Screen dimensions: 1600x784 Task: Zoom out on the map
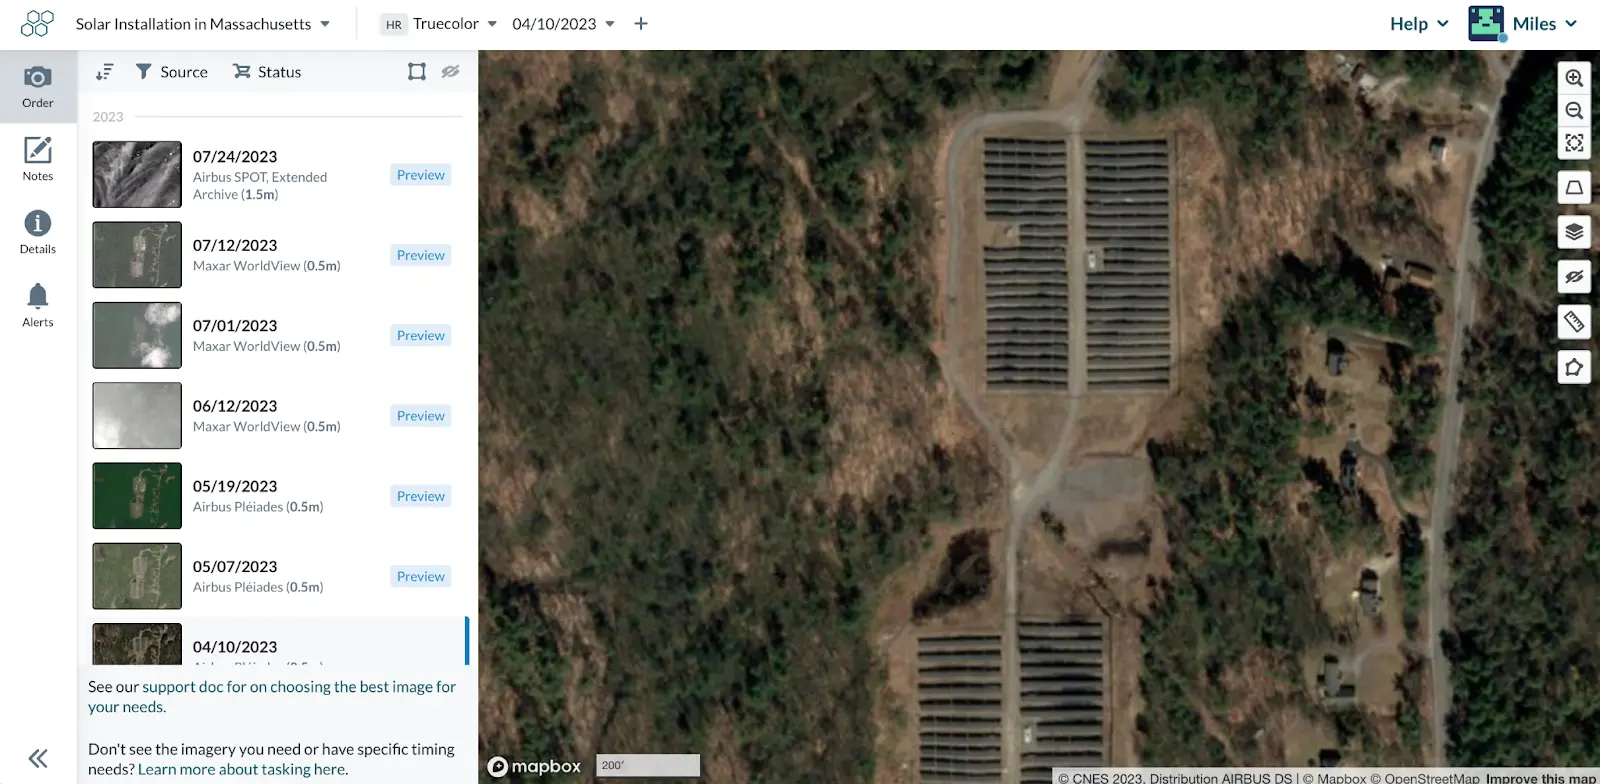point(1574,111)
